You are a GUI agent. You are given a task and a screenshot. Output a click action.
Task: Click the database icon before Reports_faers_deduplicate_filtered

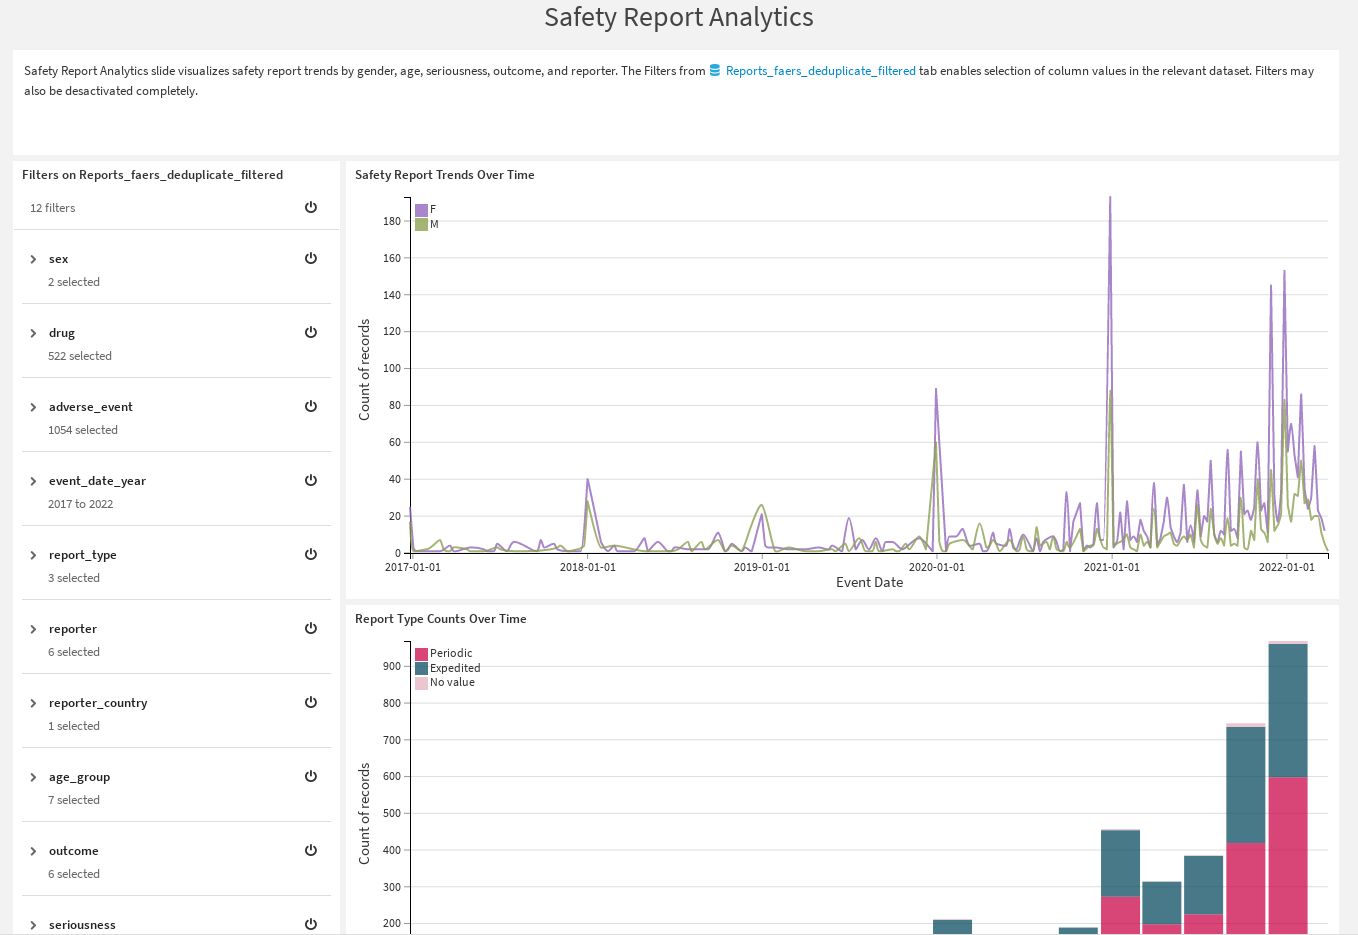pyautogui.click(x=714, y=70)
